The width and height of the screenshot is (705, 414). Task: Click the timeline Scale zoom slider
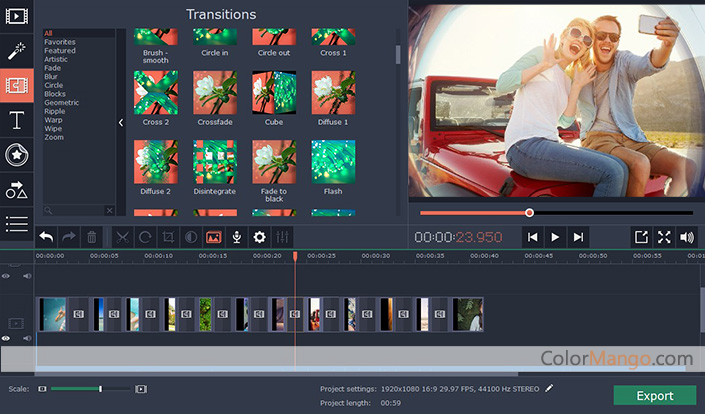click(x=90, y=388)
